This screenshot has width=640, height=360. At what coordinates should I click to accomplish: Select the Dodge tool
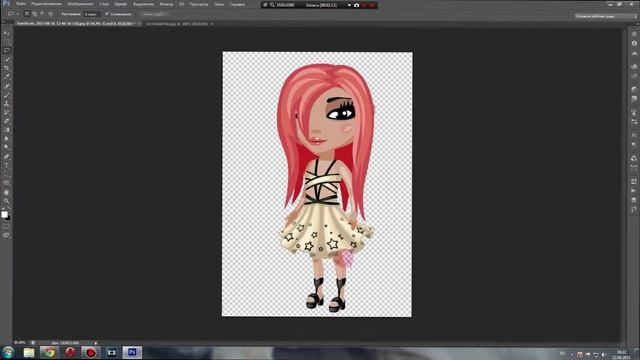click(7, 148)
